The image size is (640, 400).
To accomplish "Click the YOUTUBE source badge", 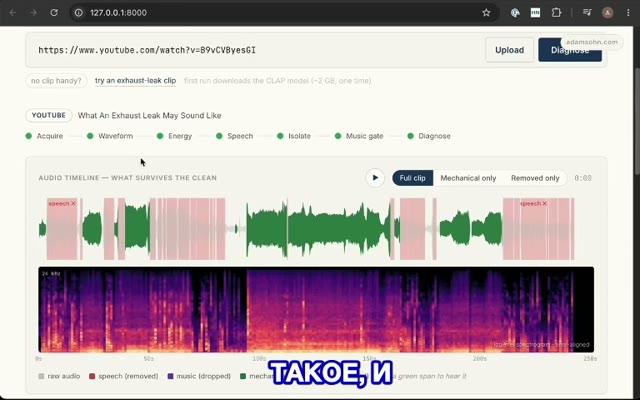I will (x=49, y=116).
